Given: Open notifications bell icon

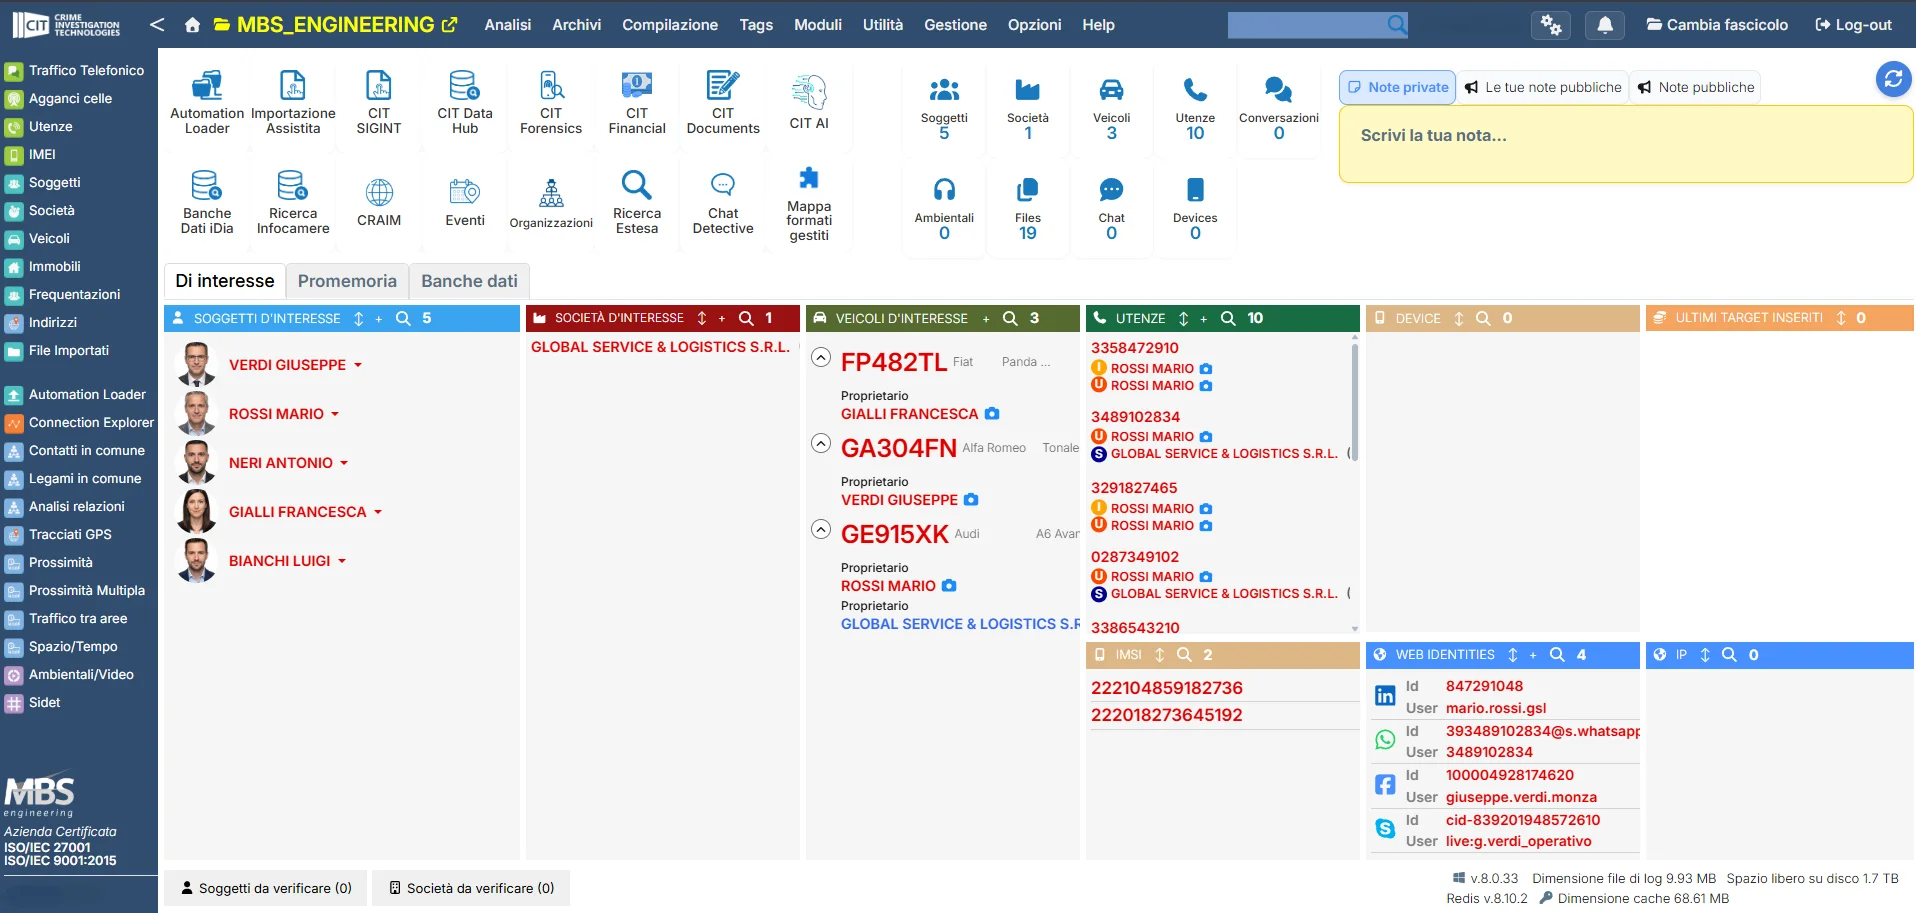Looking at the screenshot, I should pos(1605,25).
